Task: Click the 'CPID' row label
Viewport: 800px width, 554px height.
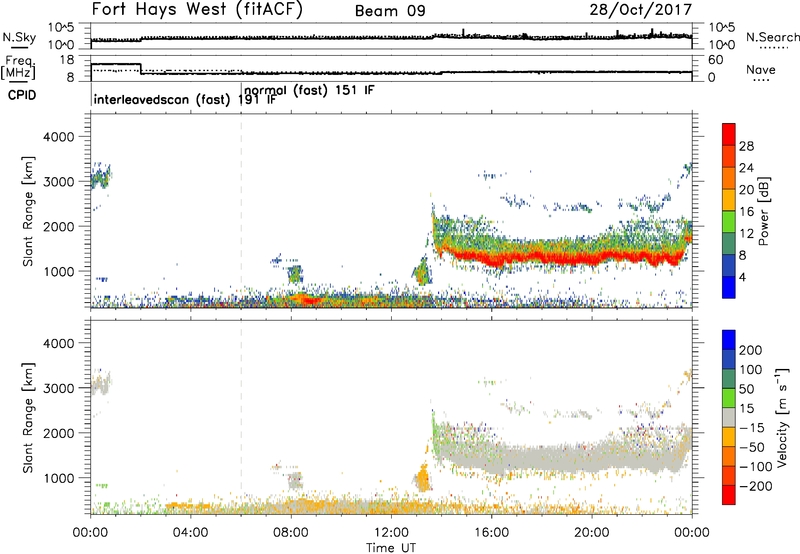Action: tap(21, 95)
